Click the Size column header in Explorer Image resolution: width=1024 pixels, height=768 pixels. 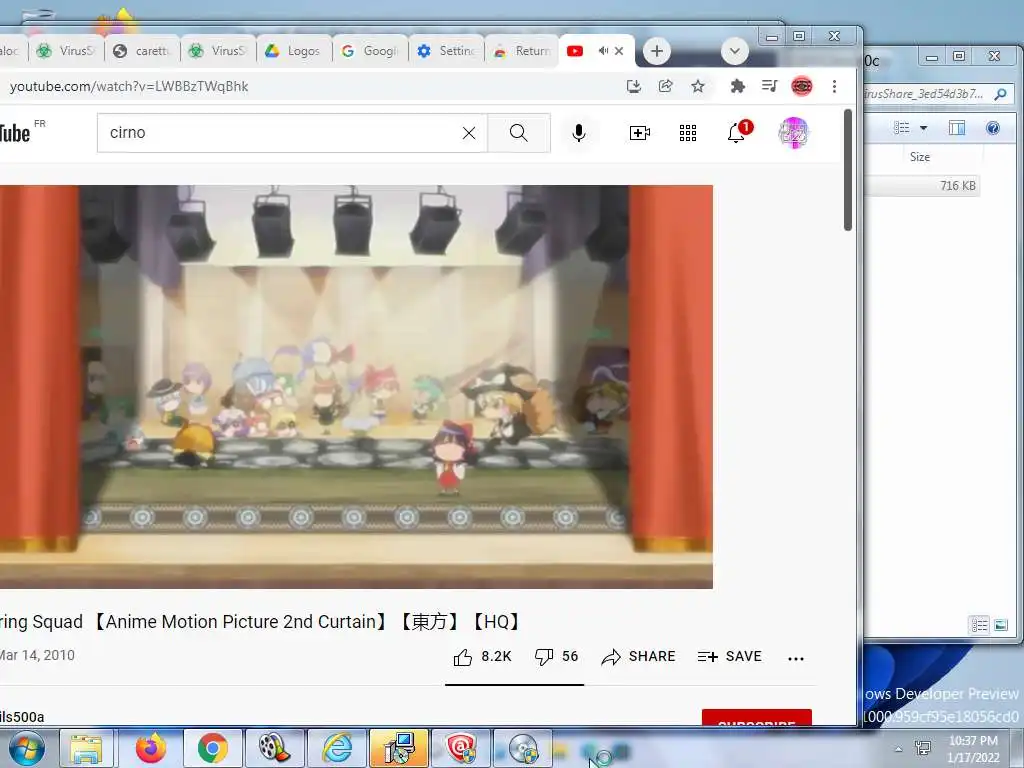922,157
